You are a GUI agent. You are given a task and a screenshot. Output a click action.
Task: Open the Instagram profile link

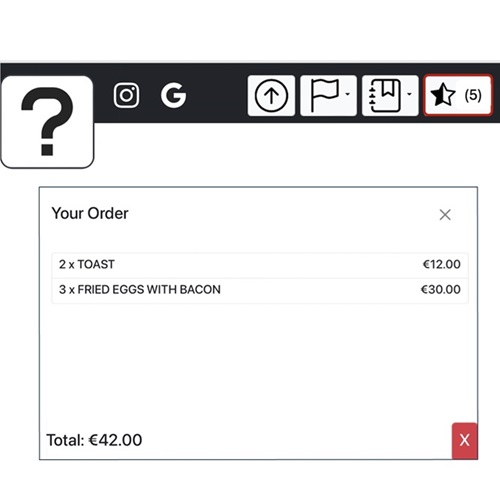coord(126,95)
